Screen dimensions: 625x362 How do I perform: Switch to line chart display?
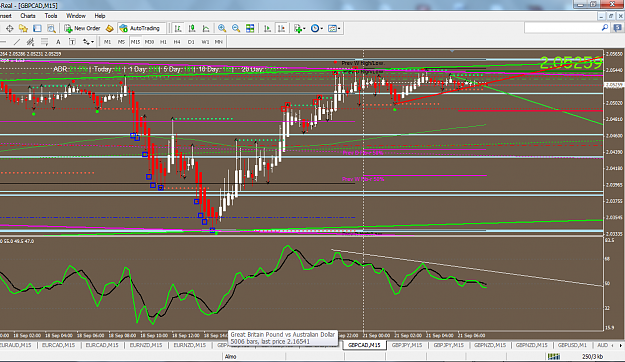coord(206,28)
